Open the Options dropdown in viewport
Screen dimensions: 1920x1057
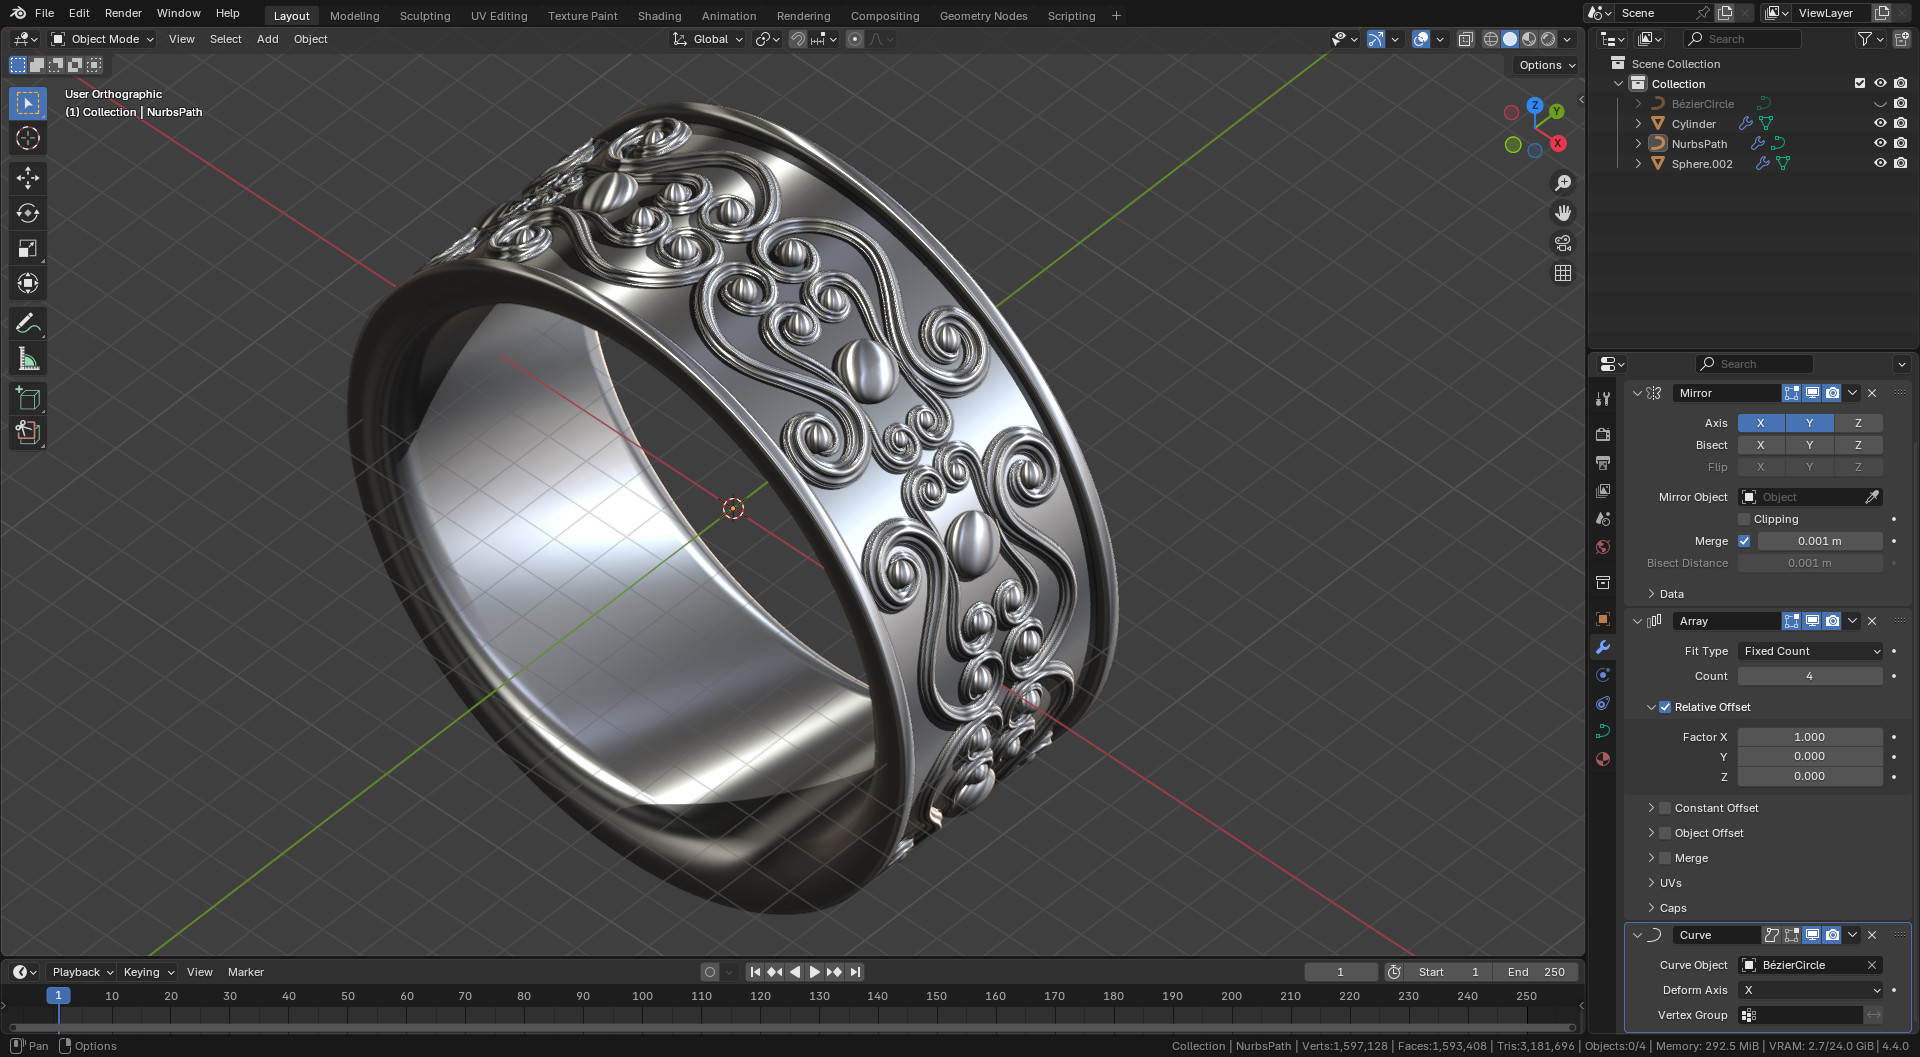[x=1546, y=65]
